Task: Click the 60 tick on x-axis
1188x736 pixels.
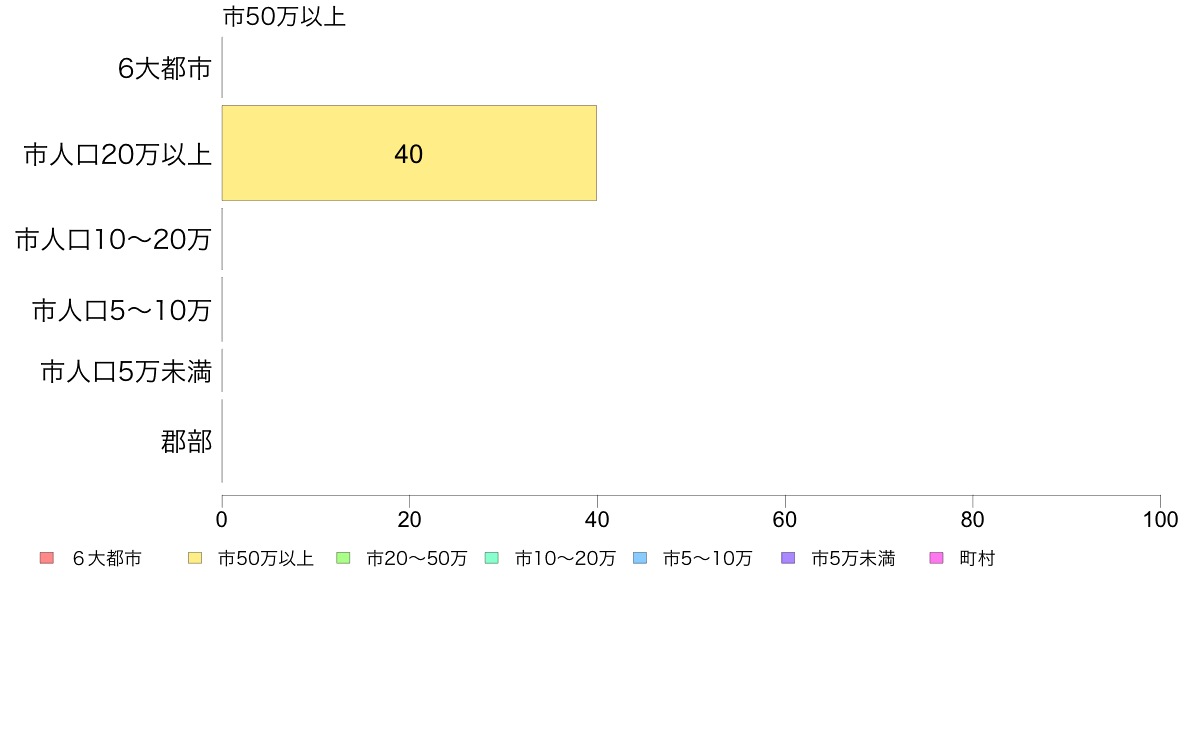Action: click(x=785, y=519)
